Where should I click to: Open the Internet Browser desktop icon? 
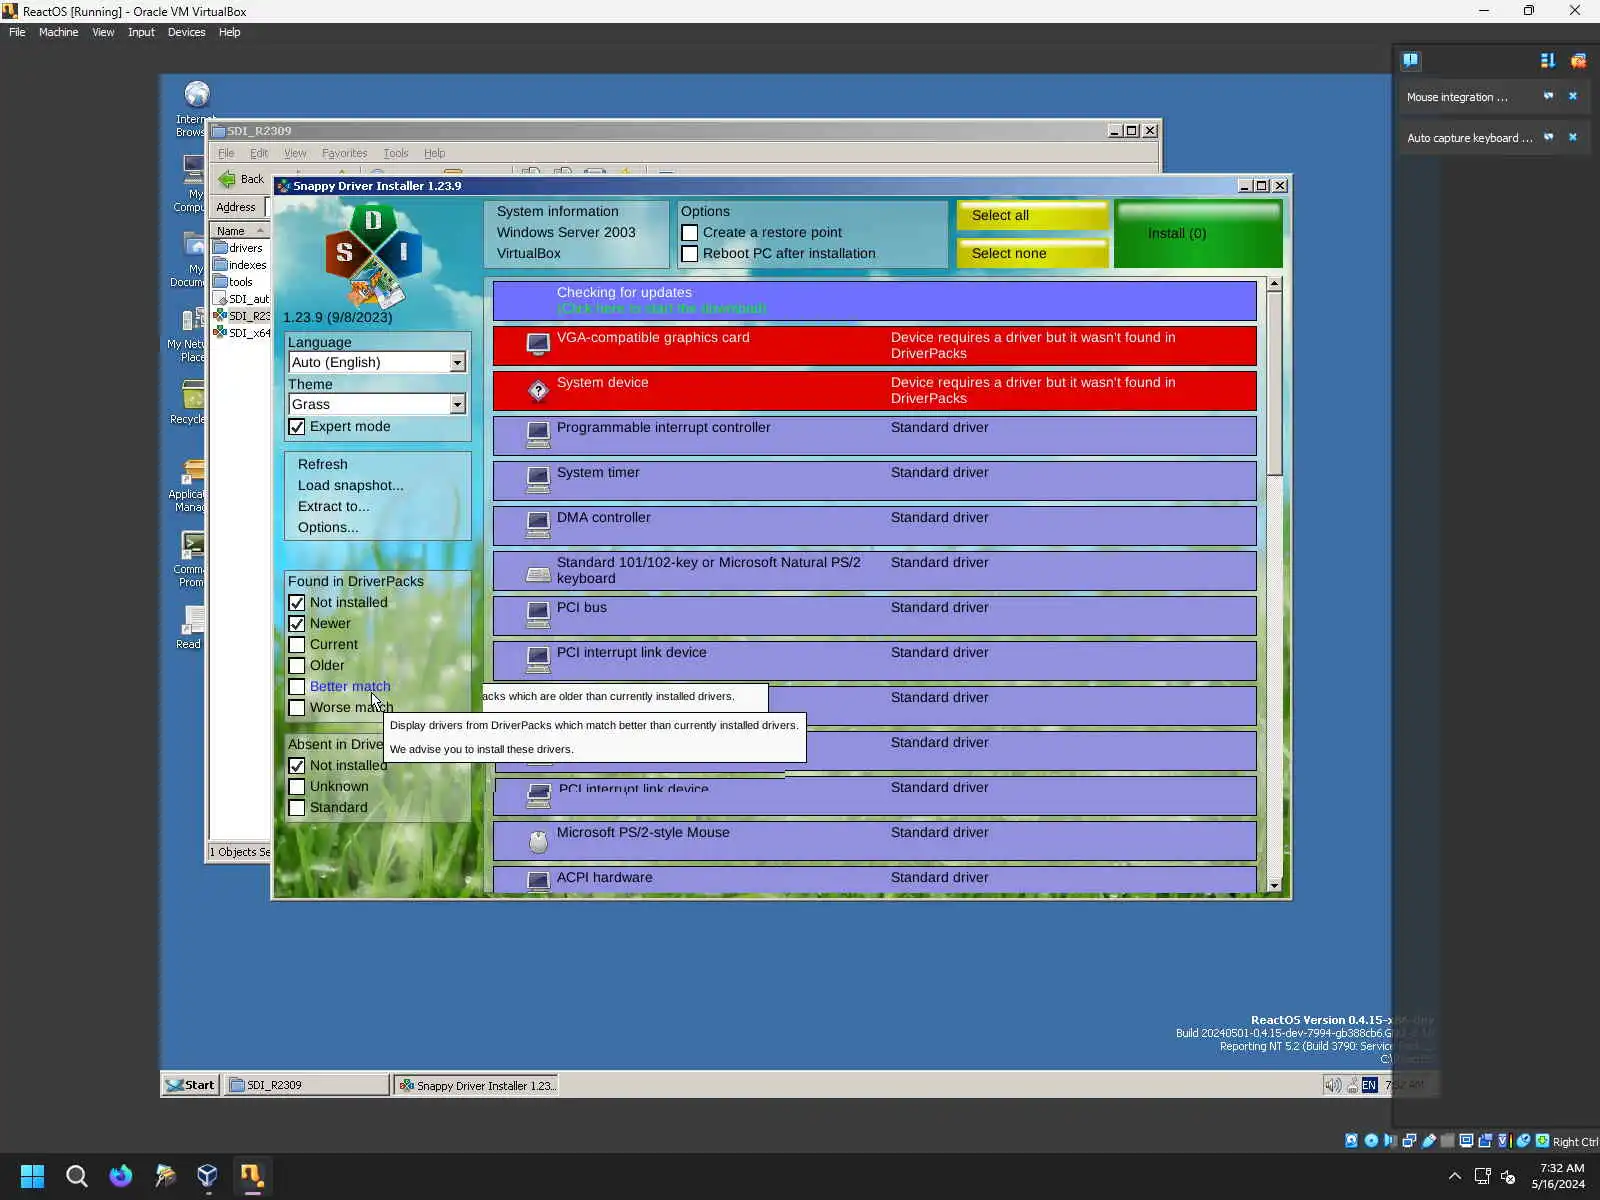[x=197, y=94]
